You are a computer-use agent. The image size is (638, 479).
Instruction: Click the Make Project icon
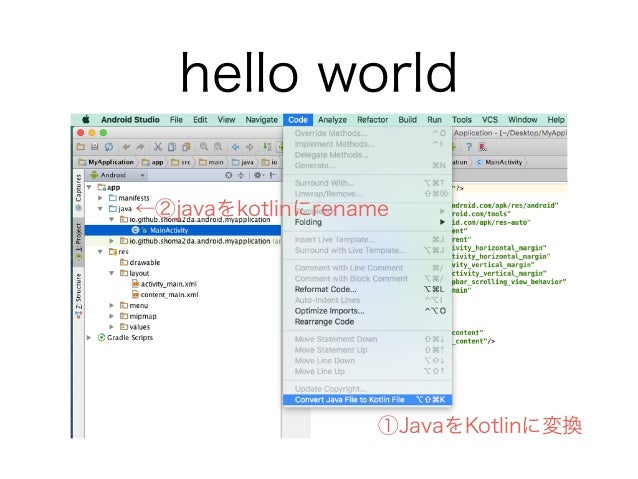point(267,147)
